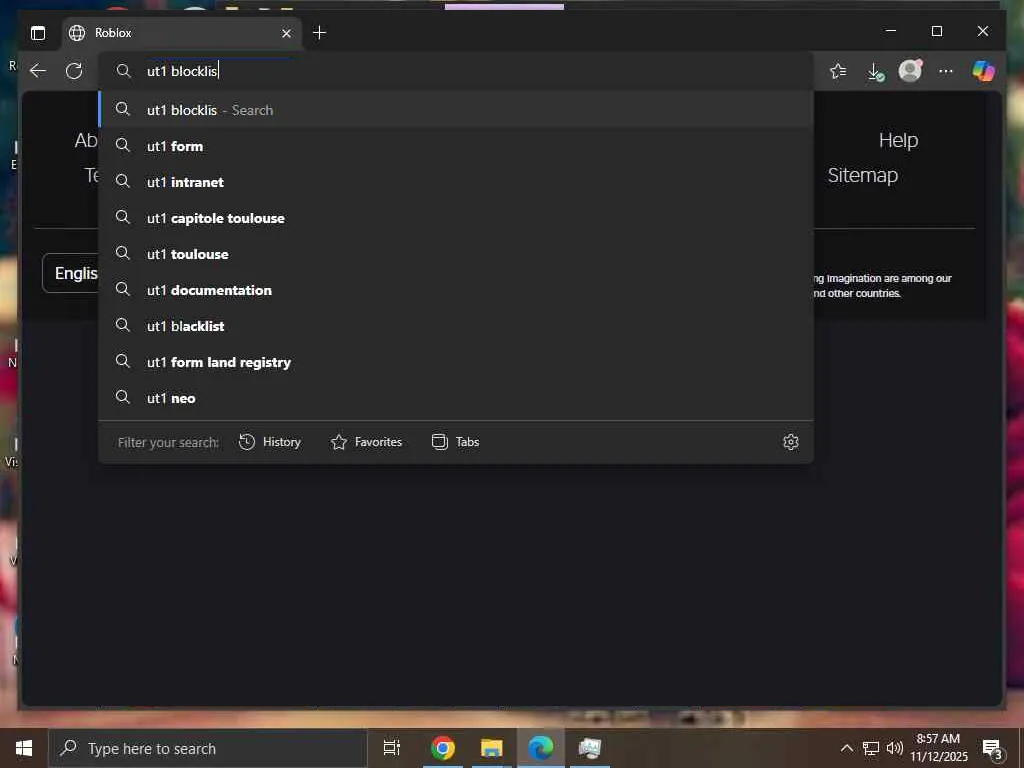Screen dimensions: 1024x768
Task: Click the browser back arrow
Action: coord(38,71)
